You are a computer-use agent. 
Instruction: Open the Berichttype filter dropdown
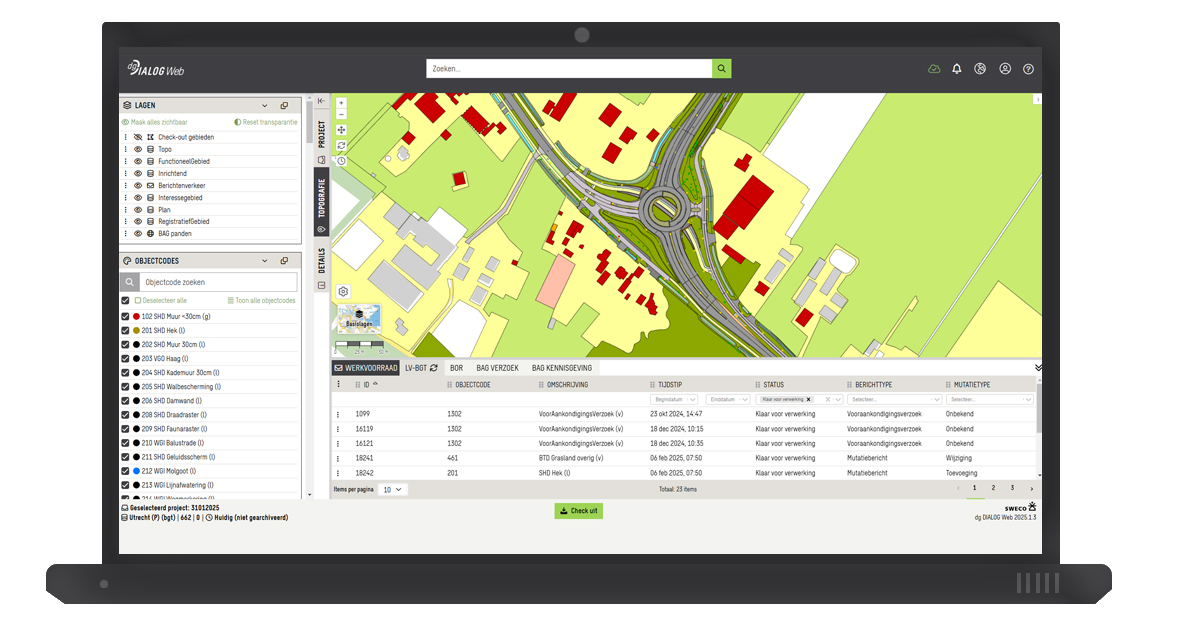(x=894, y=399)
